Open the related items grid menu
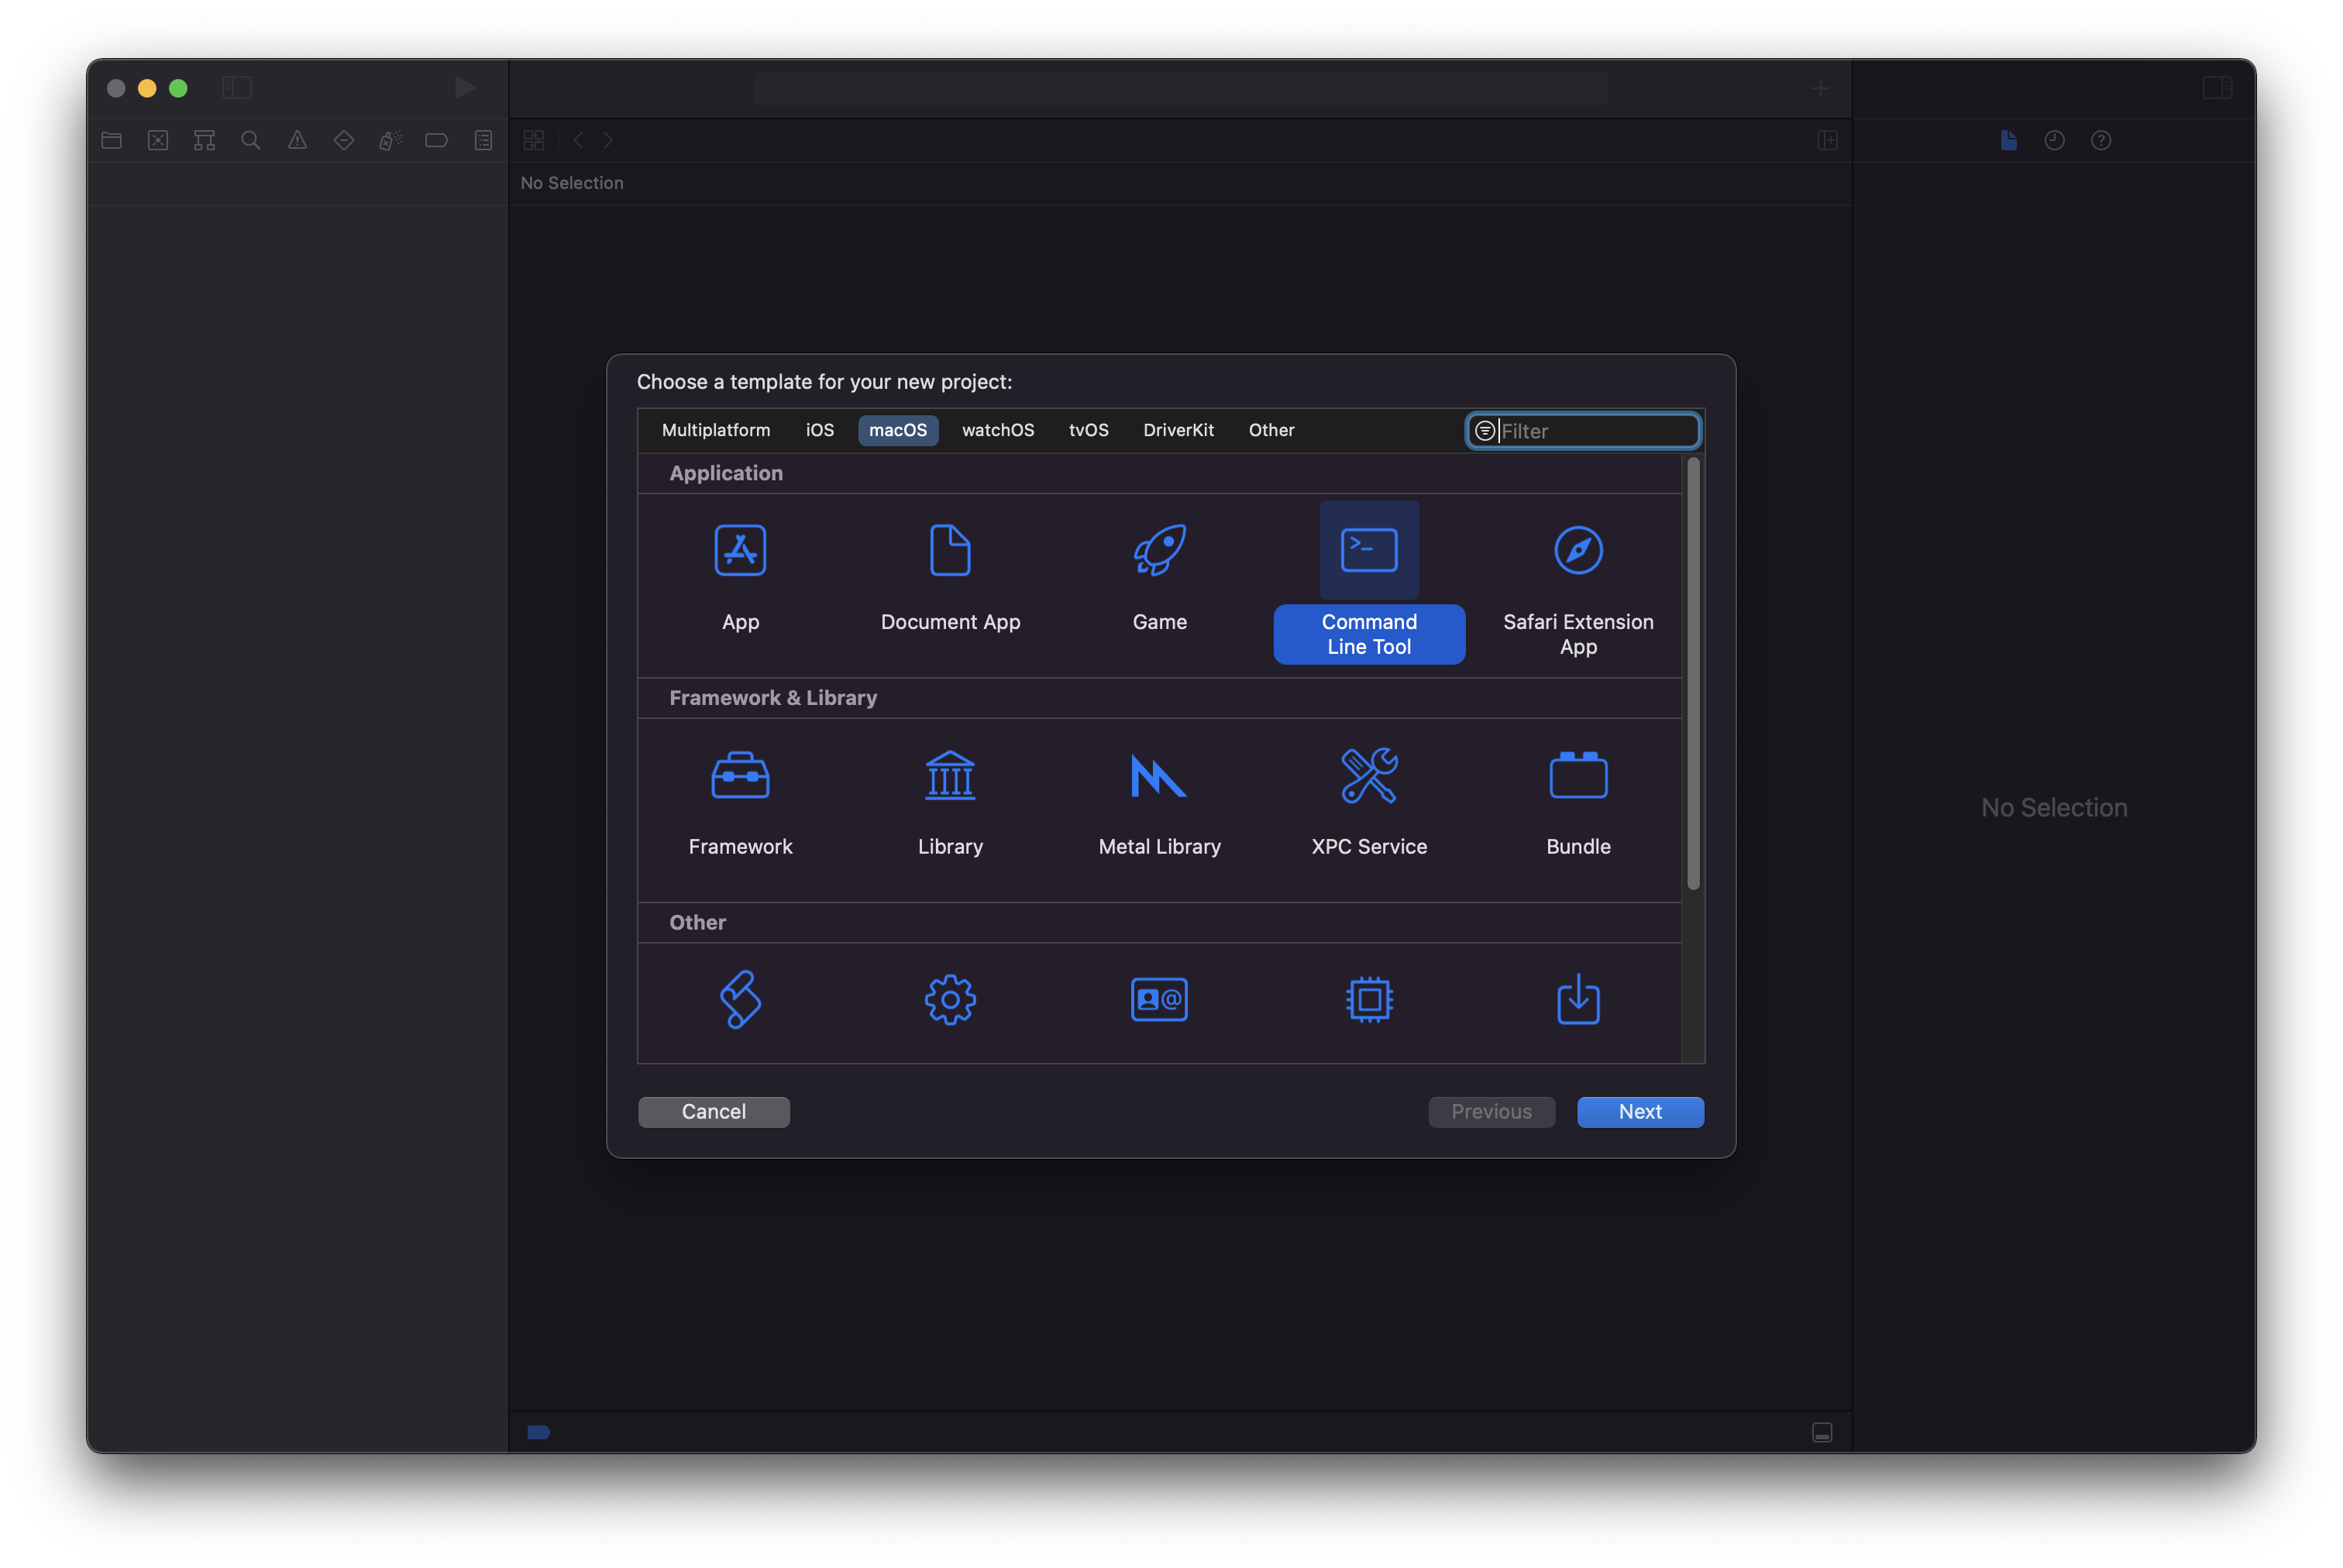Viewport: 2343px width, 1568px height. [x=534, y=140]
